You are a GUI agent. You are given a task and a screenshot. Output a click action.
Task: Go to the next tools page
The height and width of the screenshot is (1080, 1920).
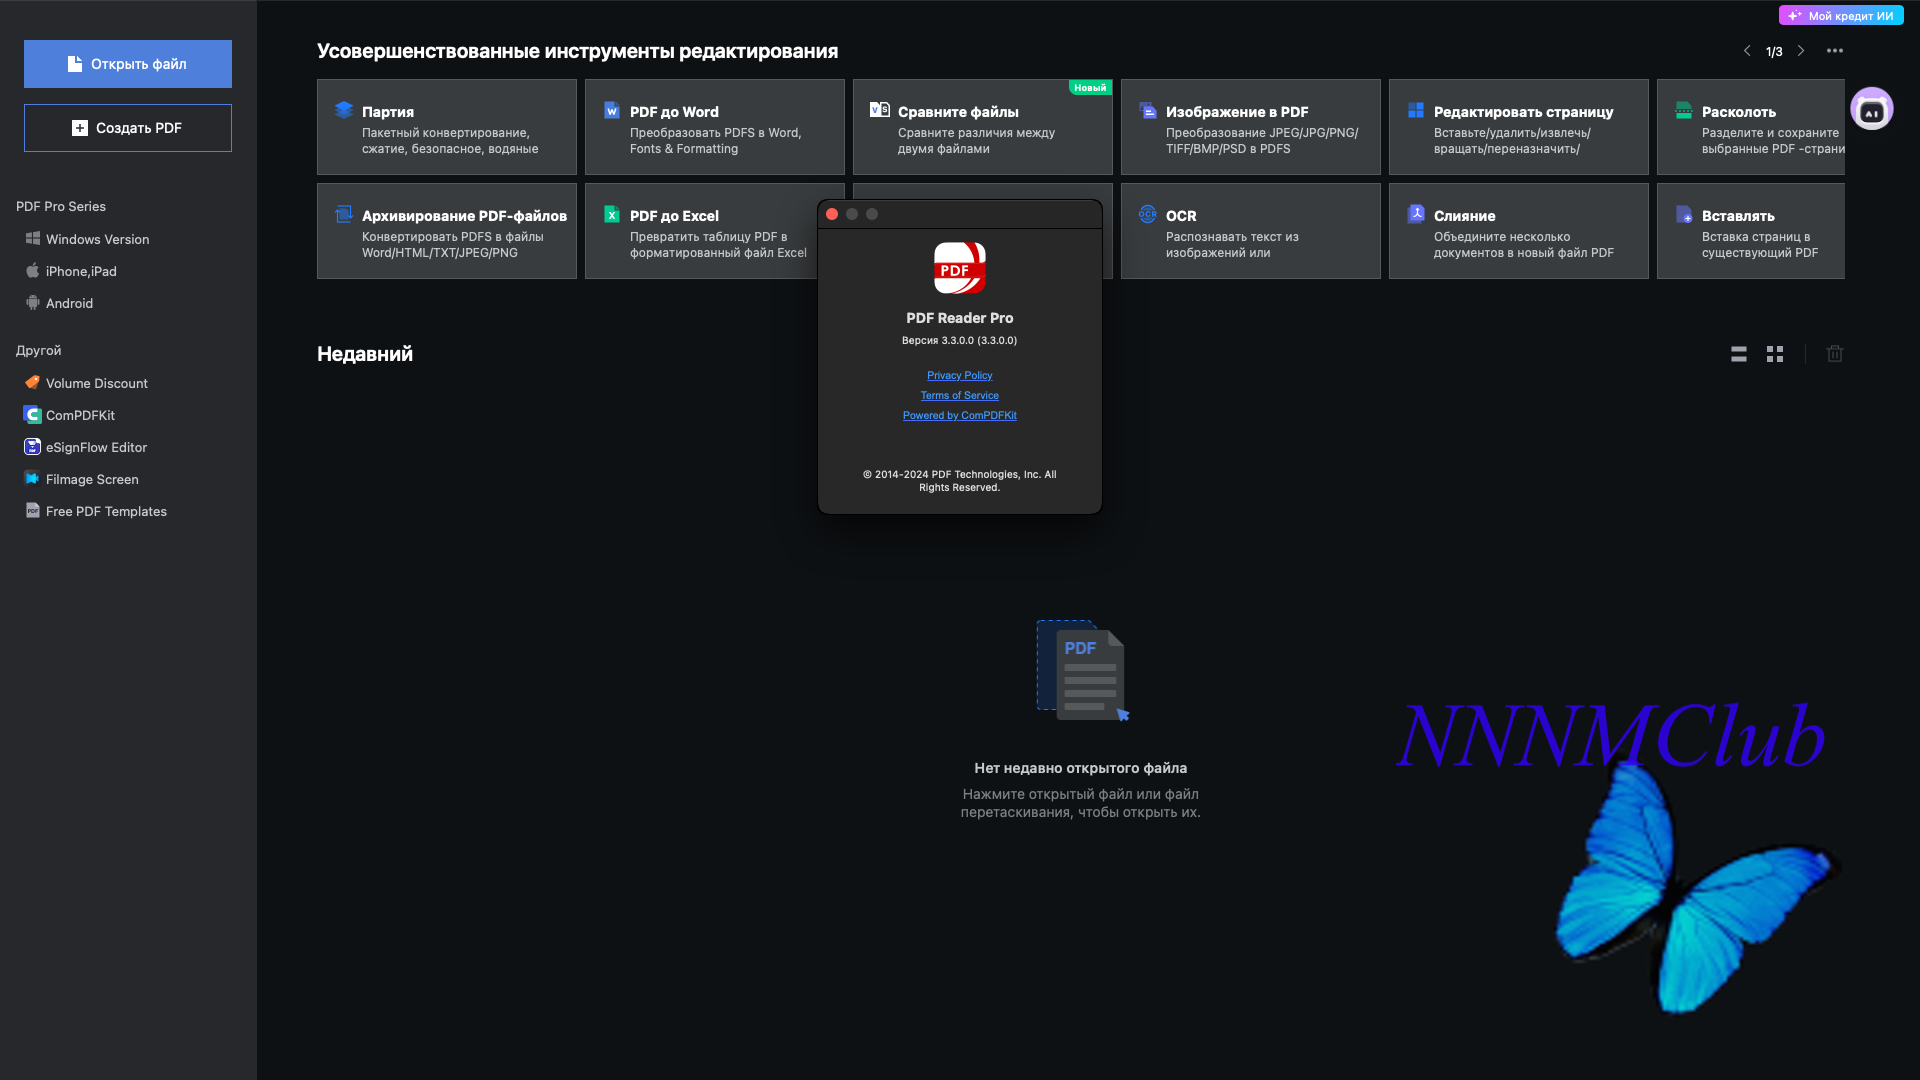point(1801,51)
